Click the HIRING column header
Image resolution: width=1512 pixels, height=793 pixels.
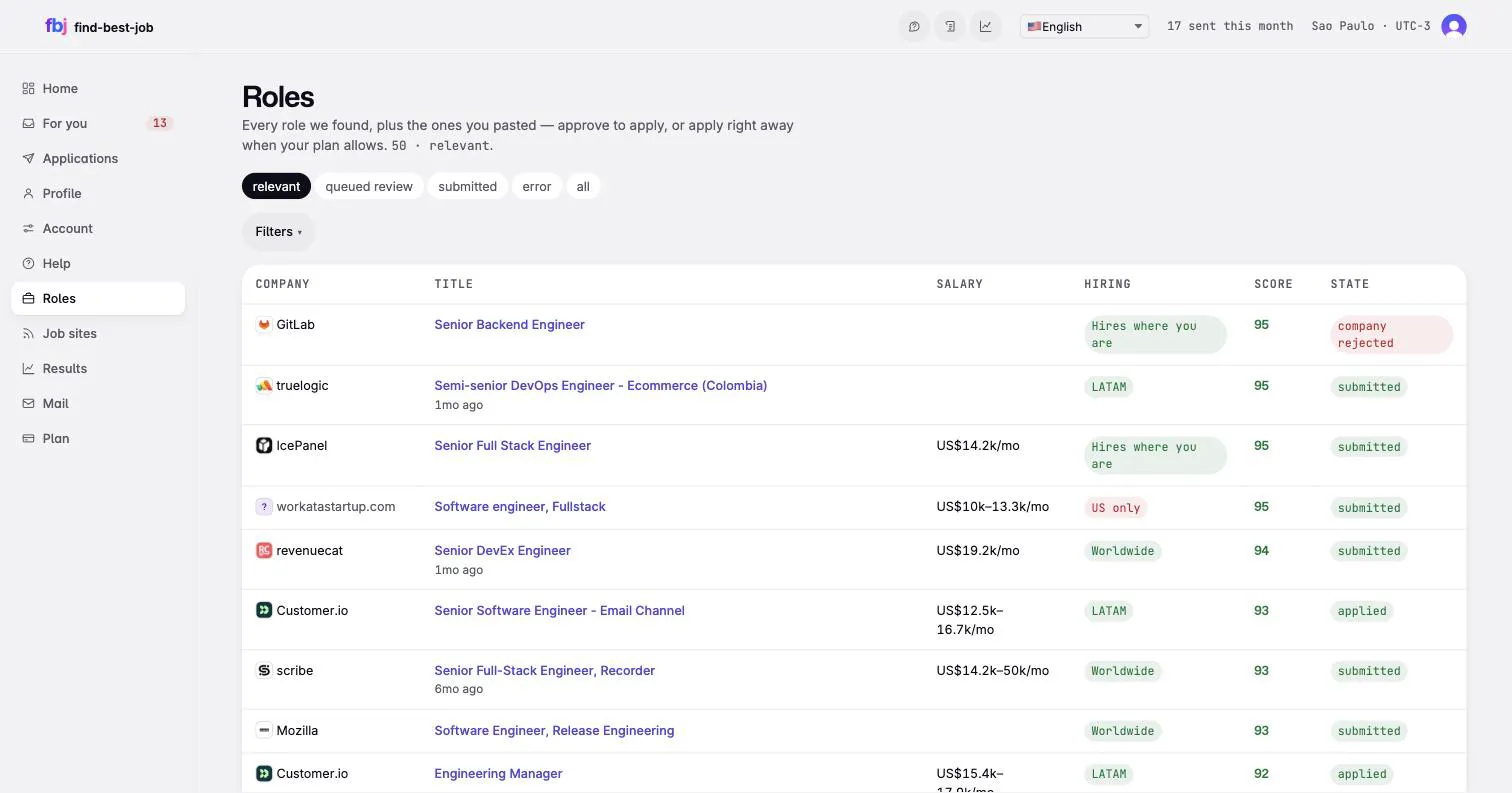pyautogui.click(x=1107, y=285)
